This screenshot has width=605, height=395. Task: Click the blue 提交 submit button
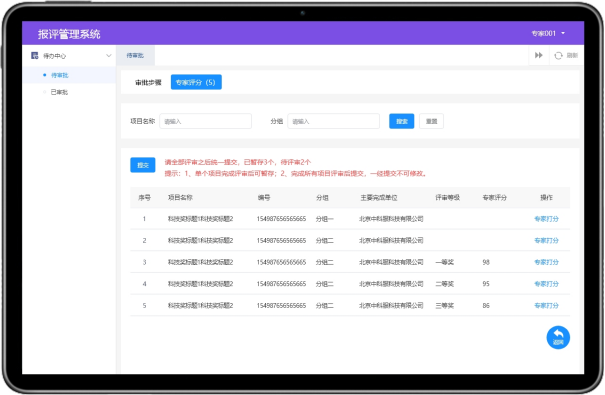[143, 165]
